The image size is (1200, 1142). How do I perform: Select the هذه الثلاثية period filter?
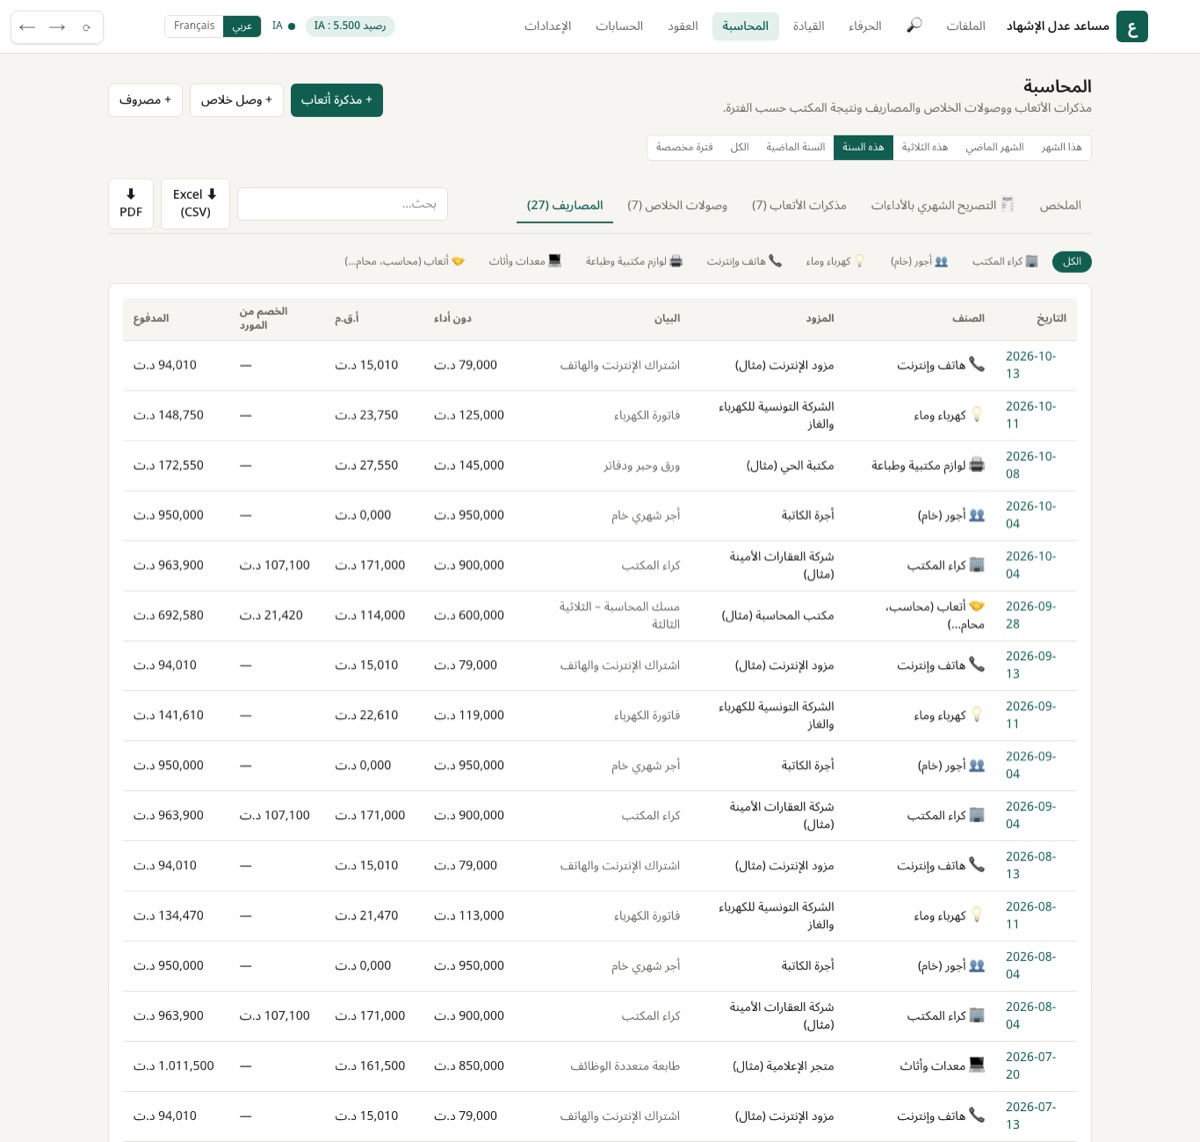click(924, 147)
